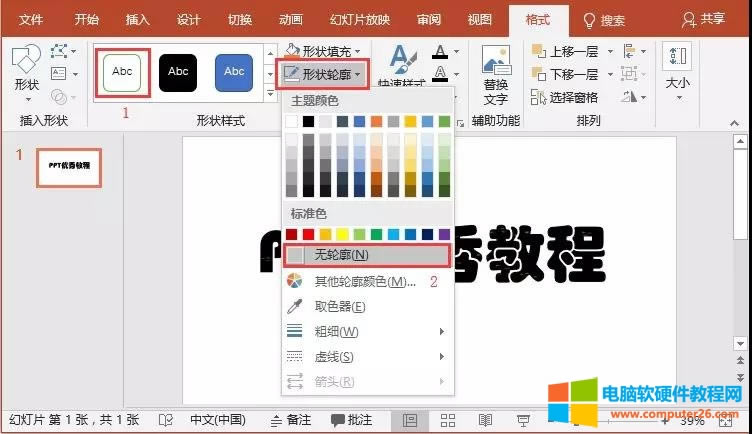The image size is (752, 434).
Task: Open reading view from status bar
Action: click(x=486, y=419)
